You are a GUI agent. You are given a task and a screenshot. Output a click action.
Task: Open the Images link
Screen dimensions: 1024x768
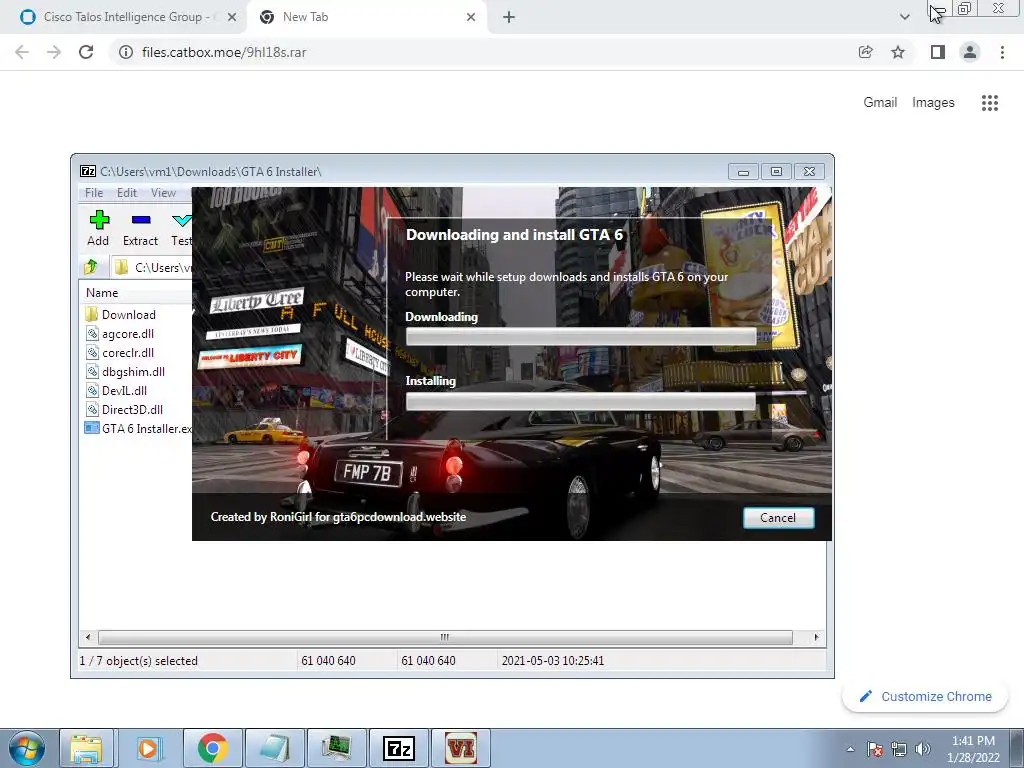pyautogui.click(x=933, y=103)
